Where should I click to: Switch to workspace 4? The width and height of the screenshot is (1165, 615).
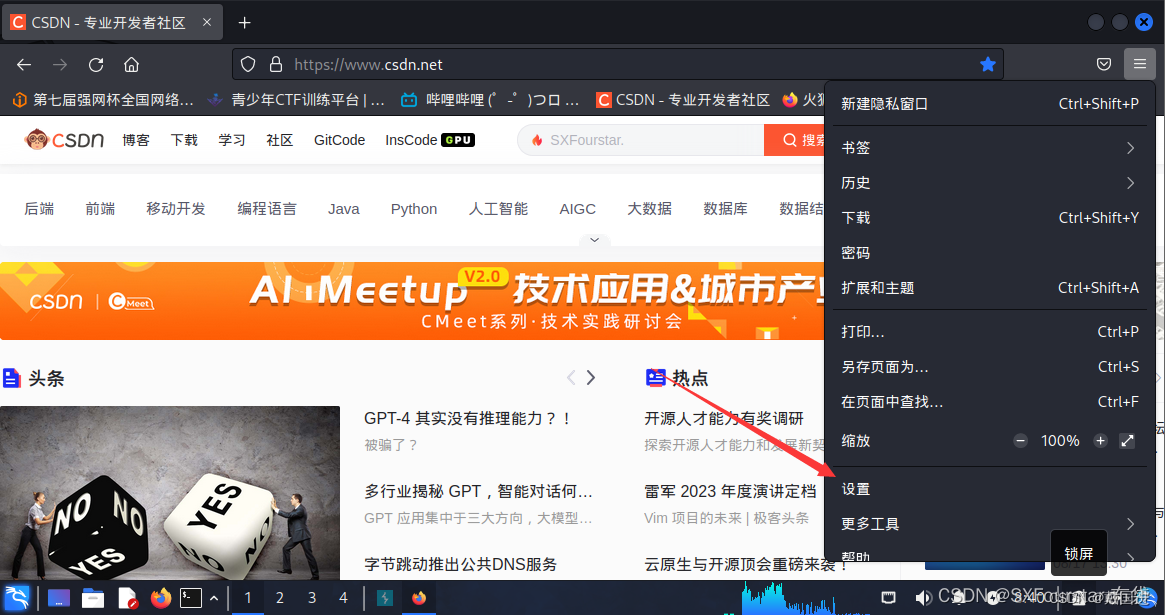click(343, 598)
